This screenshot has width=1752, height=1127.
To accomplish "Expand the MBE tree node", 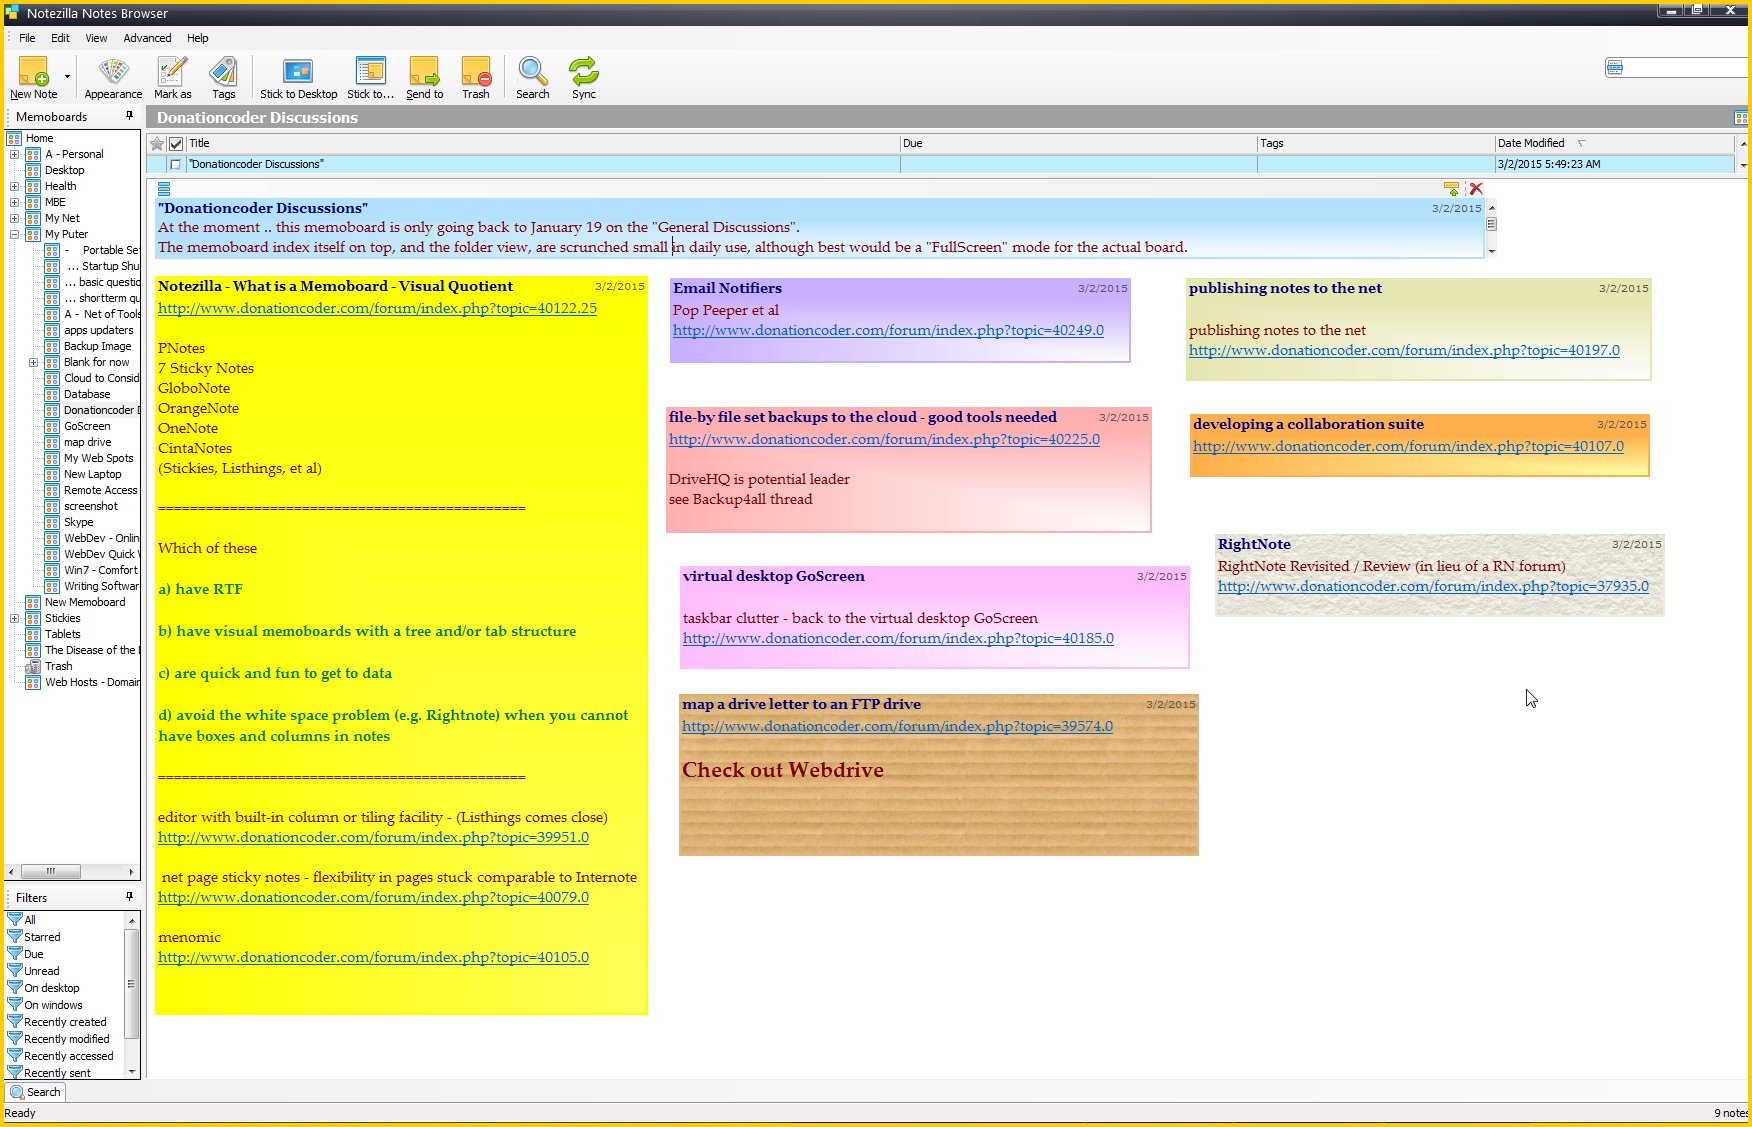I will (x=14, y=202).
